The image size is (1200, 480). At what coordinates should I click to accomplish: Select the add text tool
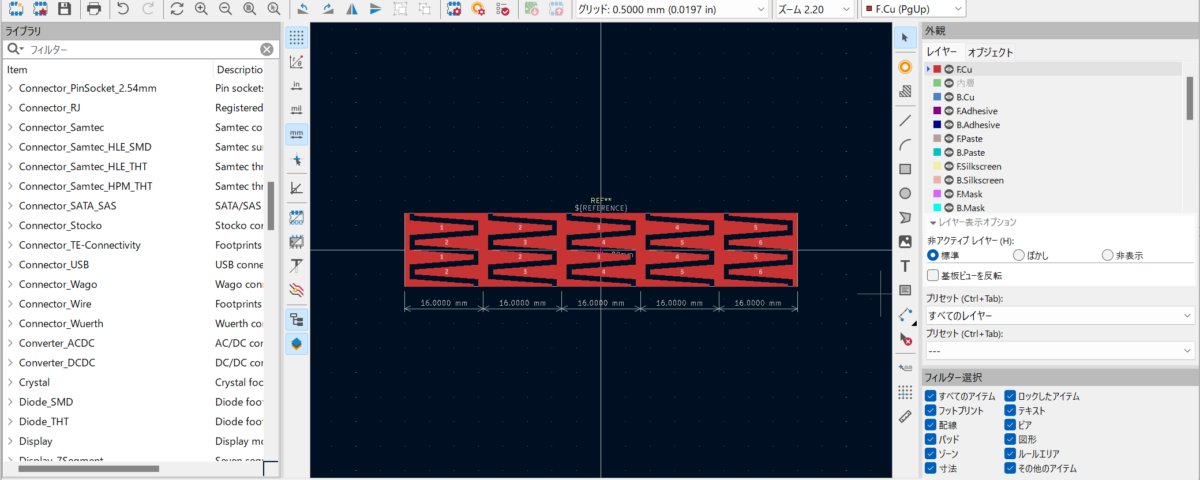pyautogui.click(x=905, y=266)
